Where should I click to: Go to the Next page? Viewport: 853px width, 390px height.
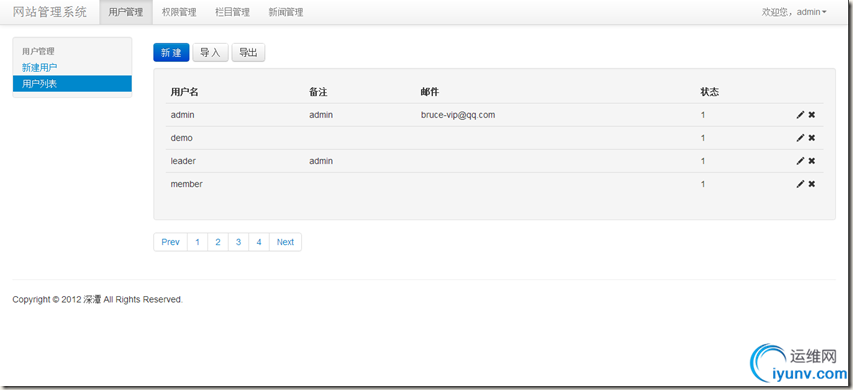[285, 242]
